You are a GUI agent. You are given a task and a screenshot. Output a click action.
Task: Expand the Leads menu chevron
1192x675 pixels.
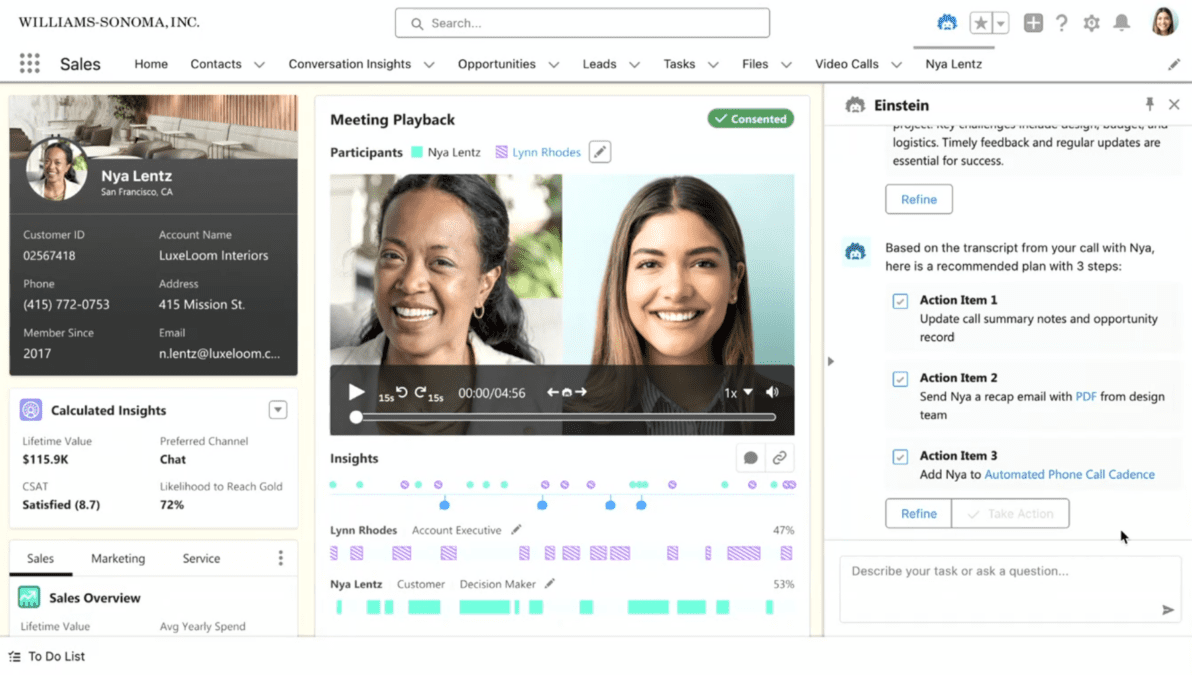coord(634,65)
